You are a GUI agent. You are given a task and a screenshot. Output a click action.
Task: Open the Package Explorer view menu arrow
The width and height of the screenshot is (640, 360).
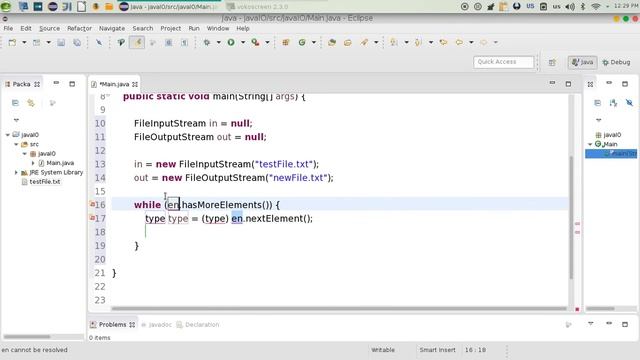(x=16, y=120)
